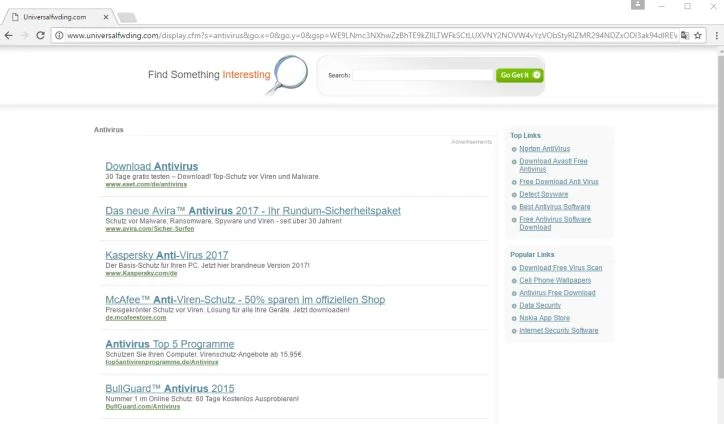This screenshot has width=724, height=424.
Task: Click the Top Links heading
Action: 525,136
